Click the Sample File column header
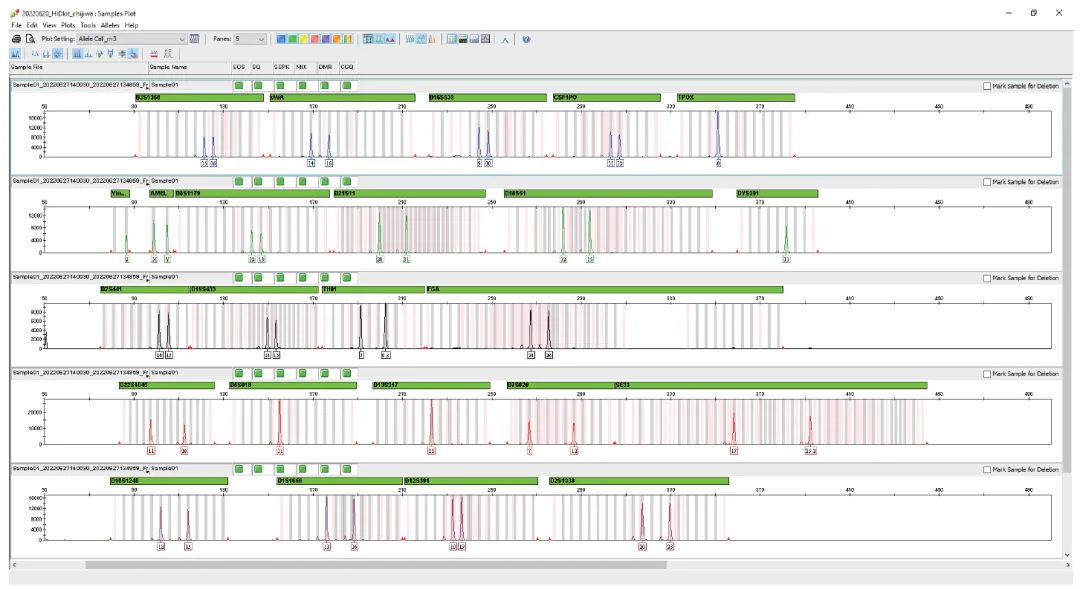Image resolution: width=1080 pixels, height=589 pixels. coord(79,67)
